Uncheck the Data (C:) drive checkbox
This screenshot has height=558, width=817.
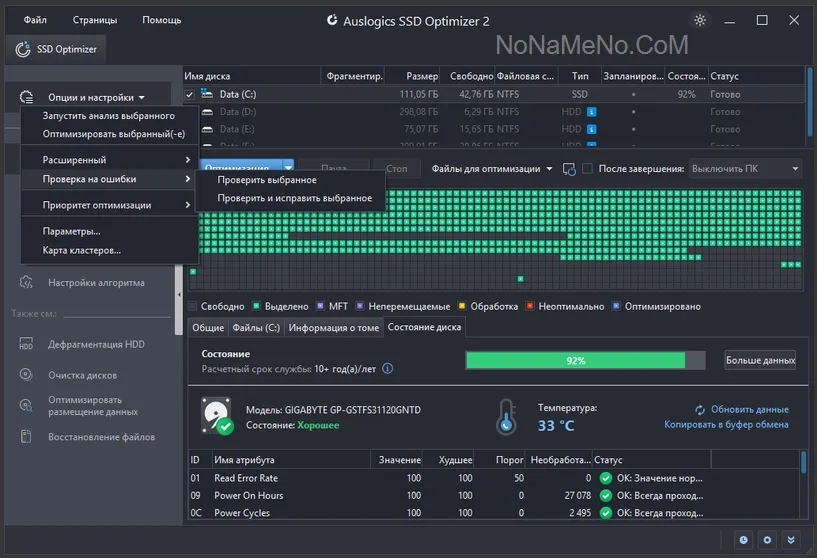click(x=190, y=94)
